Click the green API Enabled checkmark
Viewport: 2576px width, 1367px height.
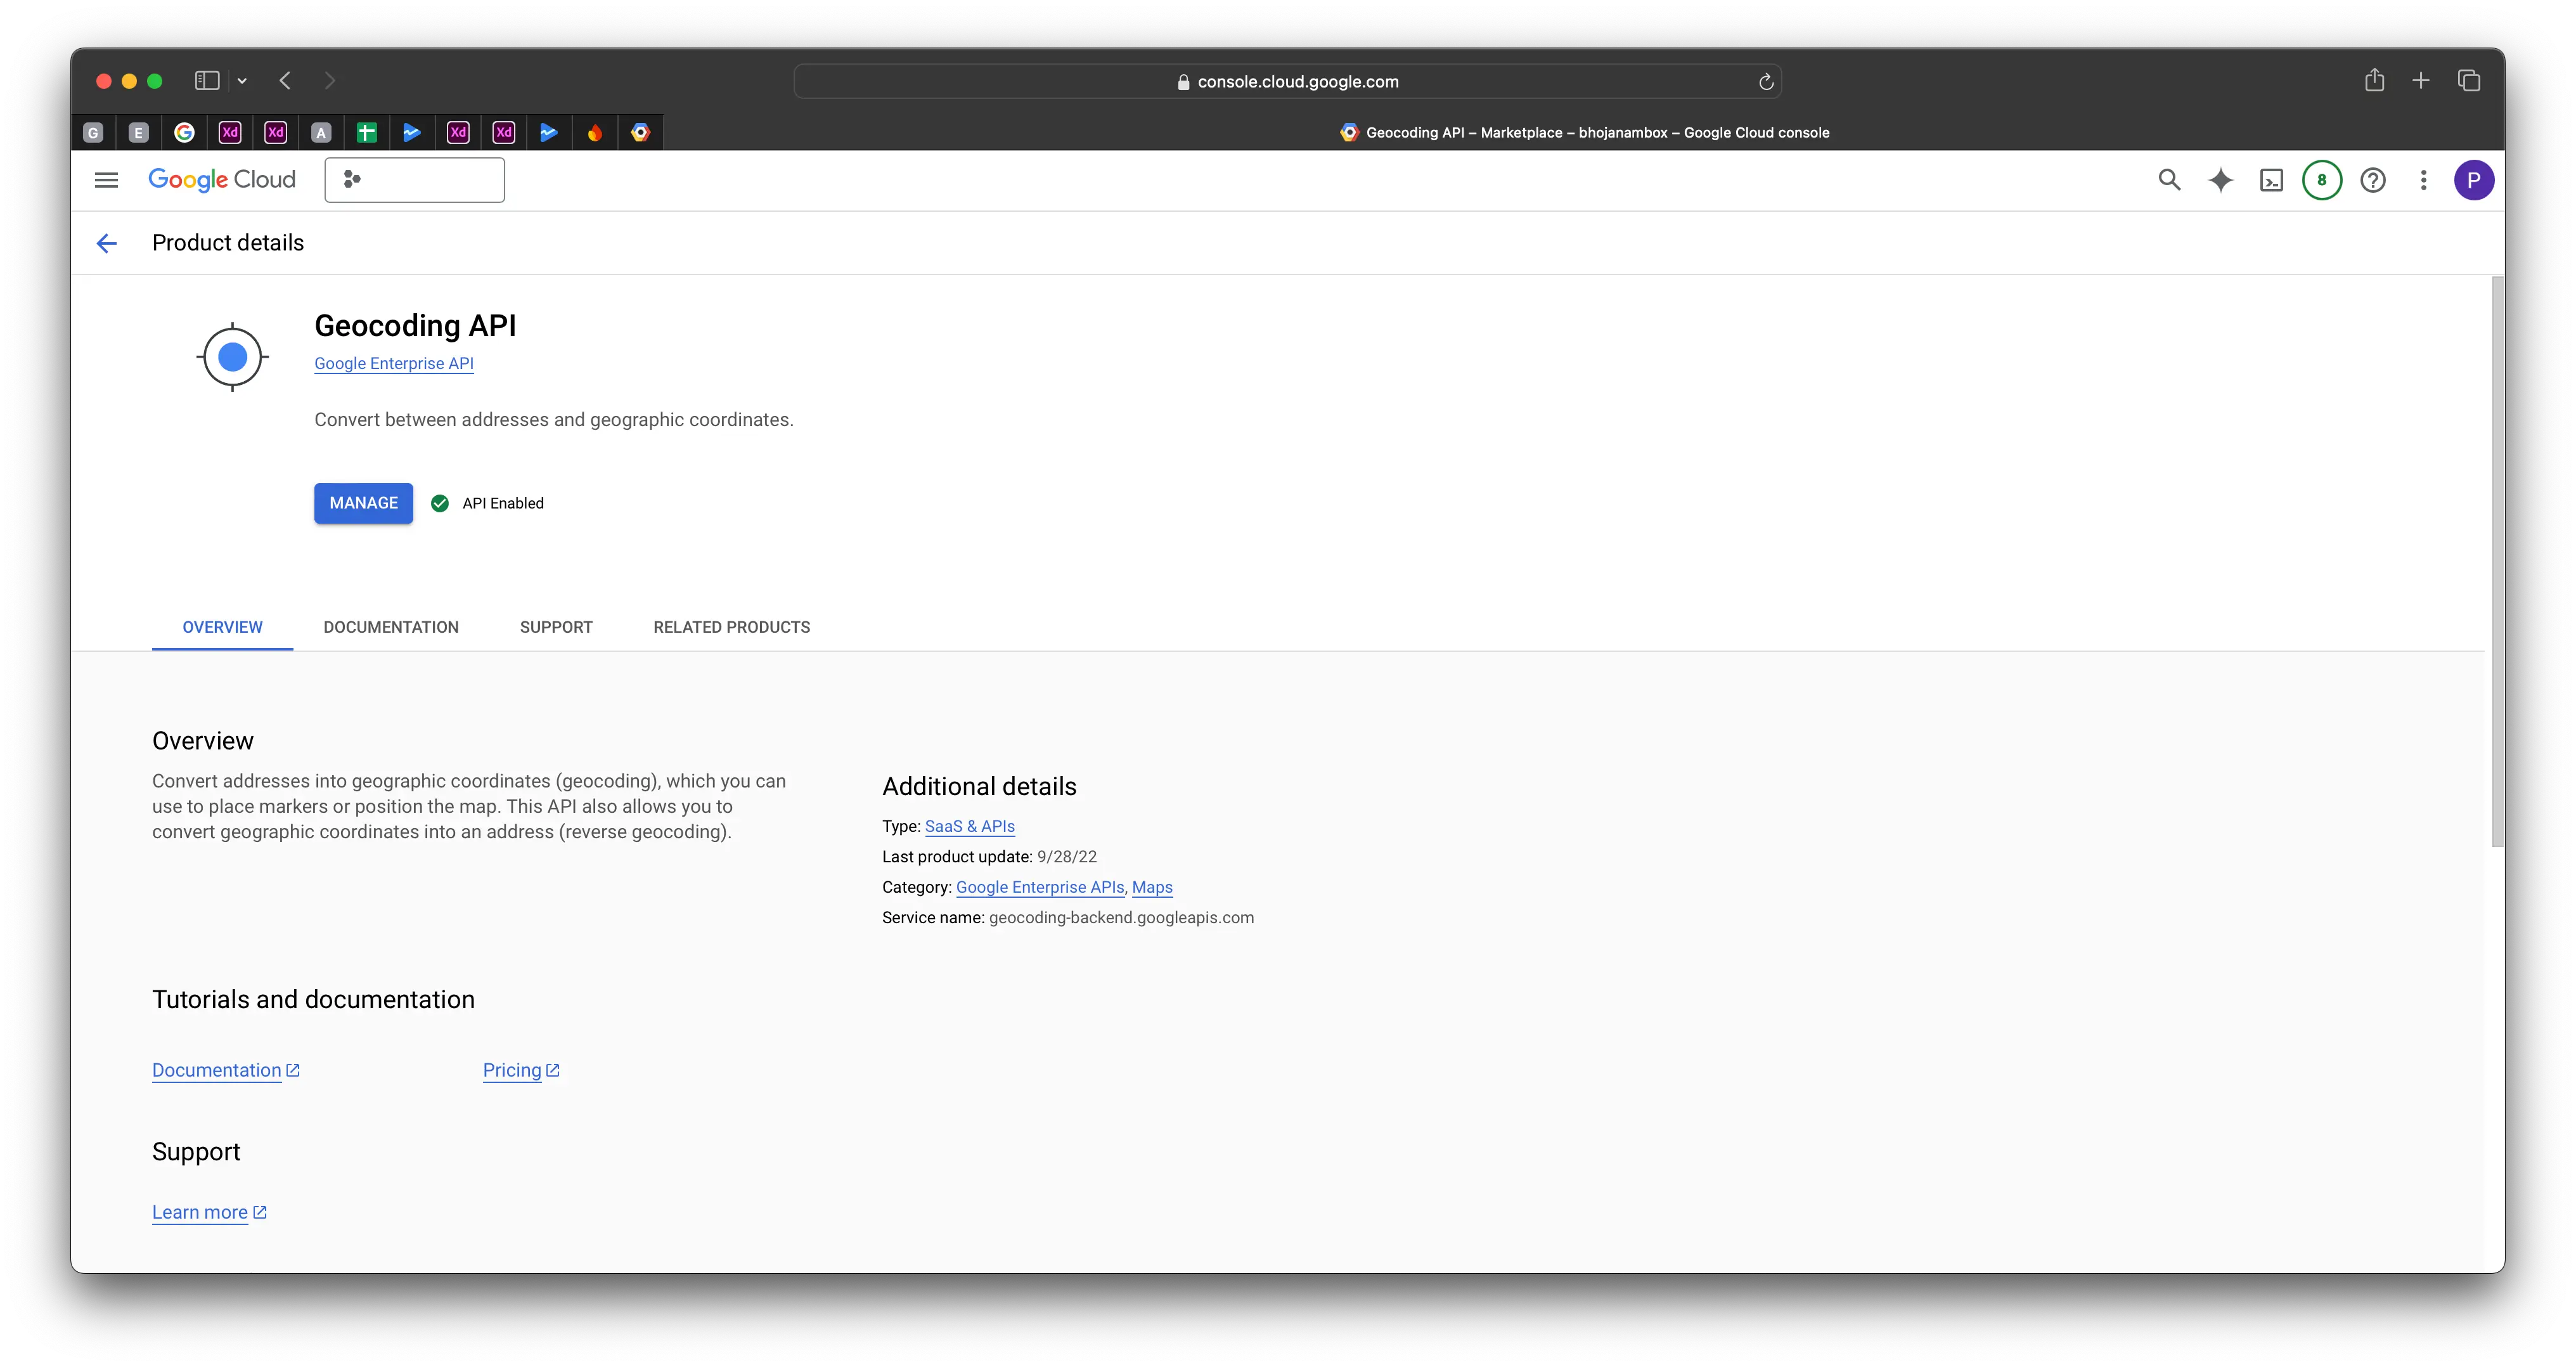[x=439, y=503]
